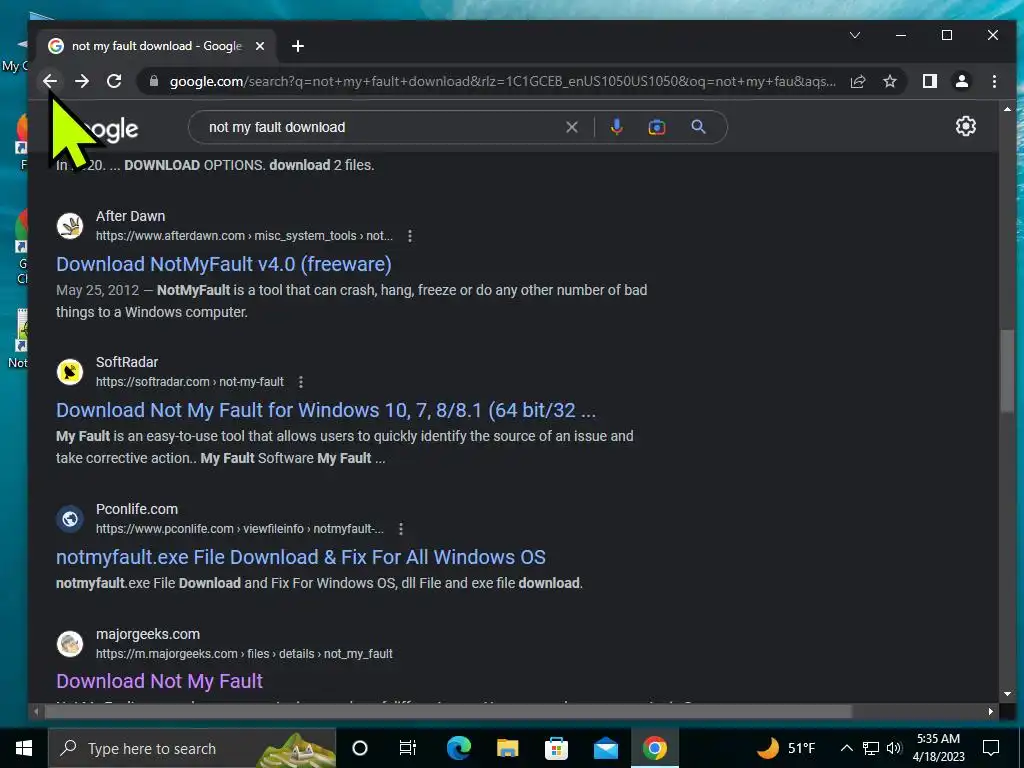Open File Explorer from taskbar

(507, 748)
